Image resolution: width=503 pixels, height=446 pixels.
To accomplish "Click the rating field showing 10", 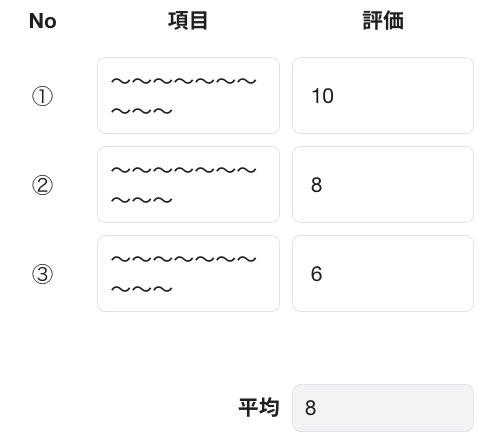I will coord(383,95).
